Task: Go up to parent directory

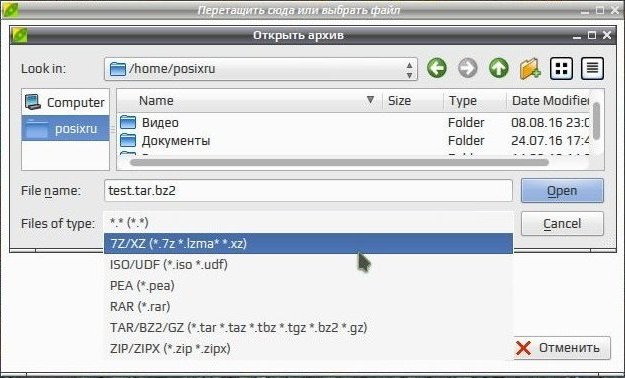Action: point(499,68)
